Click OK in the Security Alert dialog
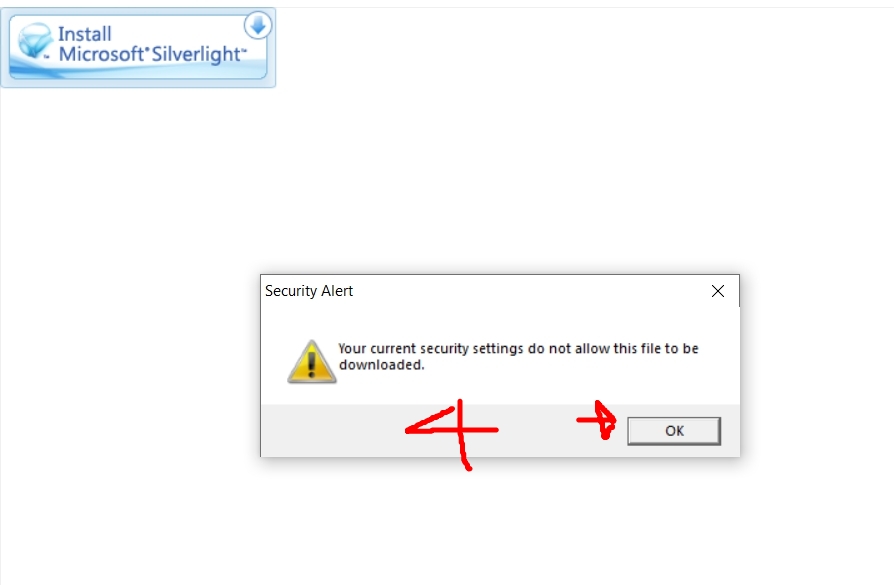894x585 pixels. (674, 431)
